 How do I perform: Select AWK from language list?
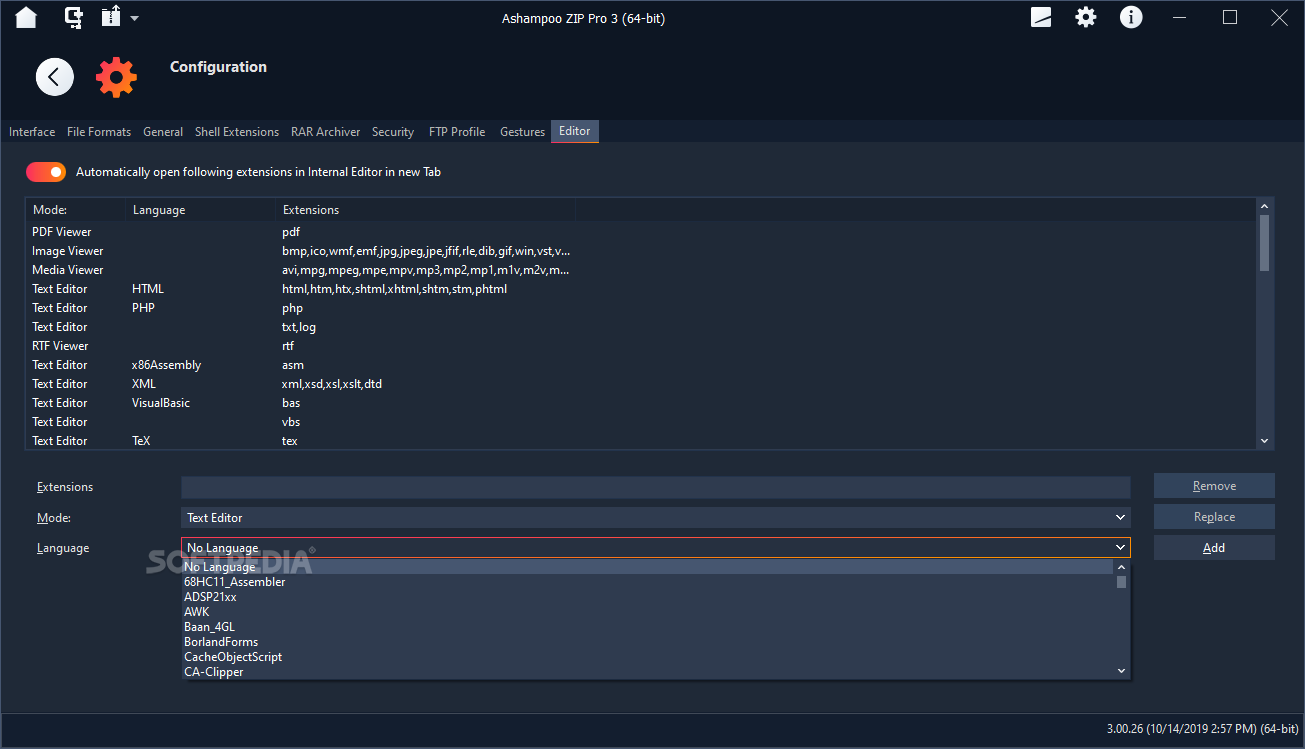click(x=648, y=612)
